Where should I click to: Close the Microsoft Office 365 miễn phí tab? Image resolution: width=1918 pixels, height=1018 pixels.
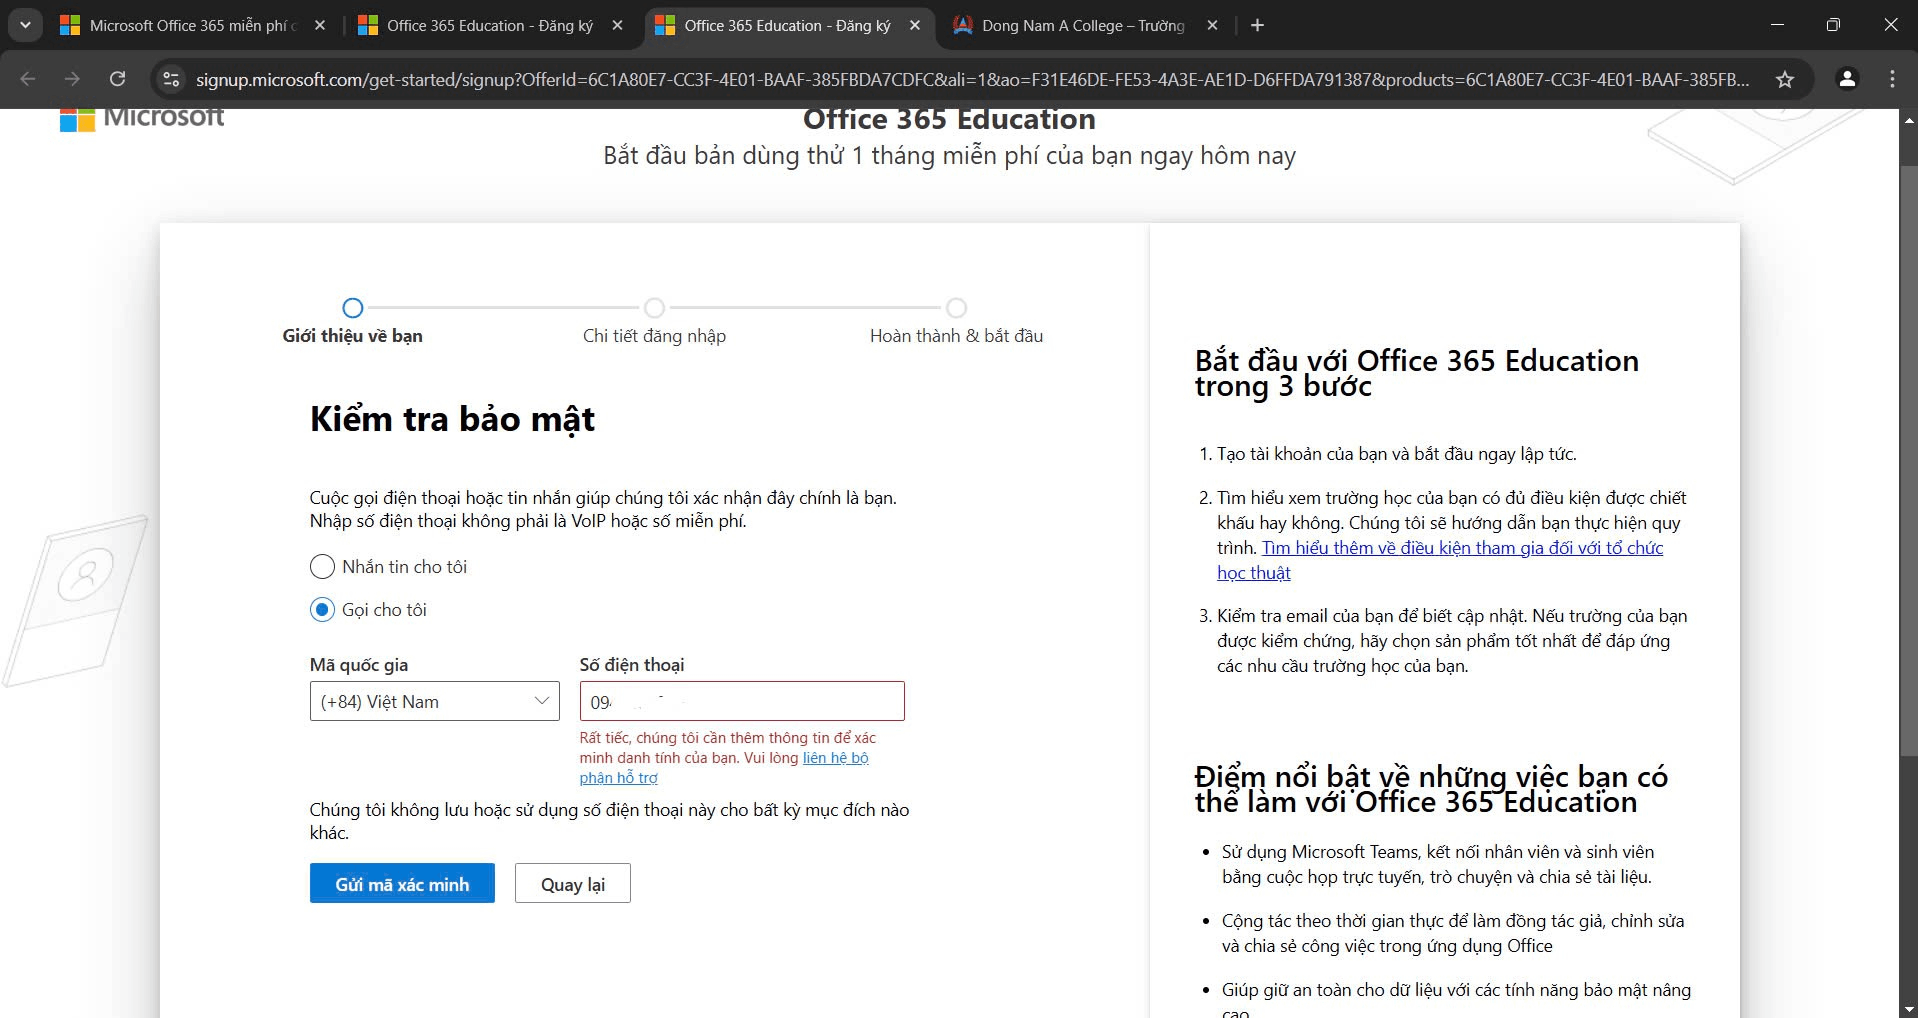(320, 26)
